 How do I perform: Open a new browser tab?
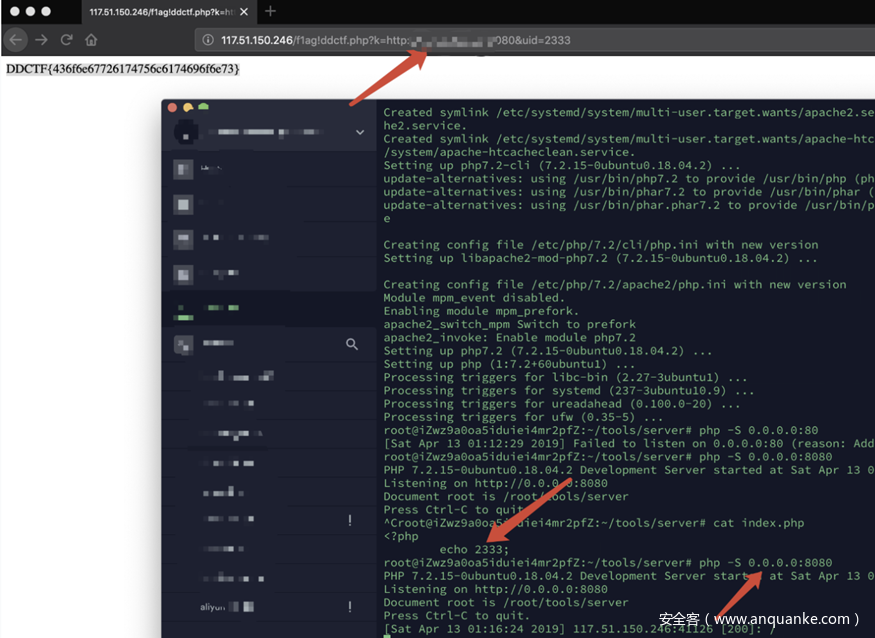270,12
